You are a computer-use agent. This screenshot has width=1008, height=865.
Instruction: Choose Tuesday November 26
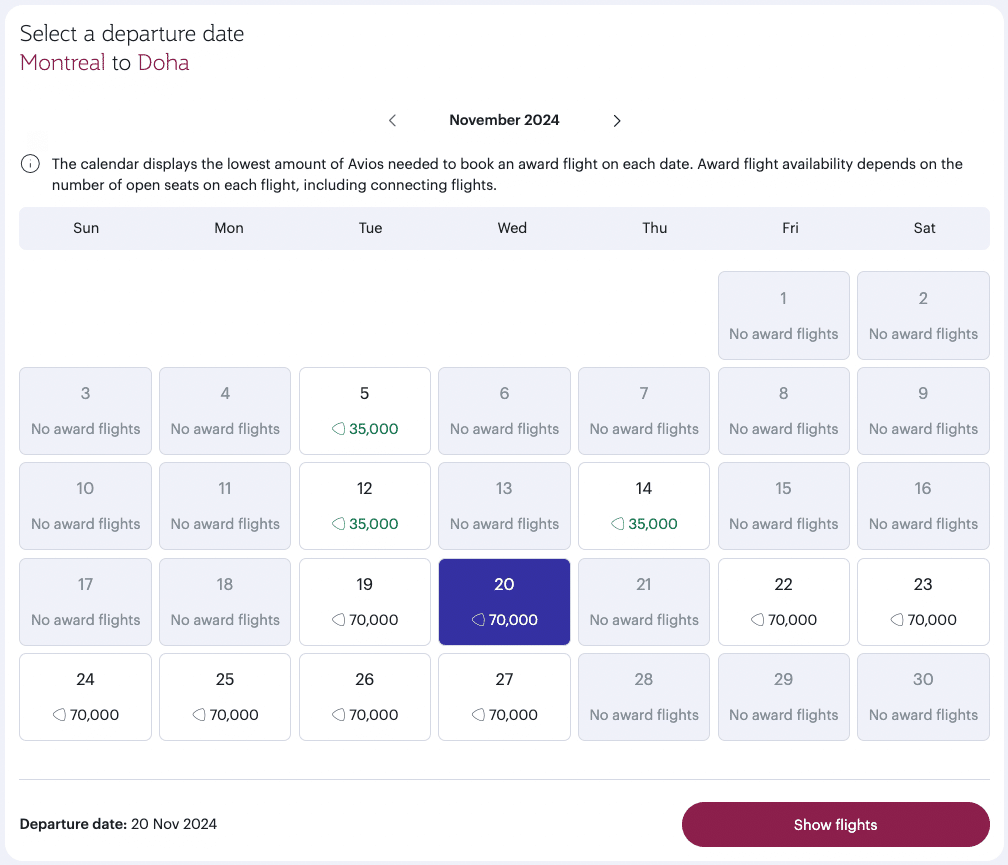[x=364, y=697]
